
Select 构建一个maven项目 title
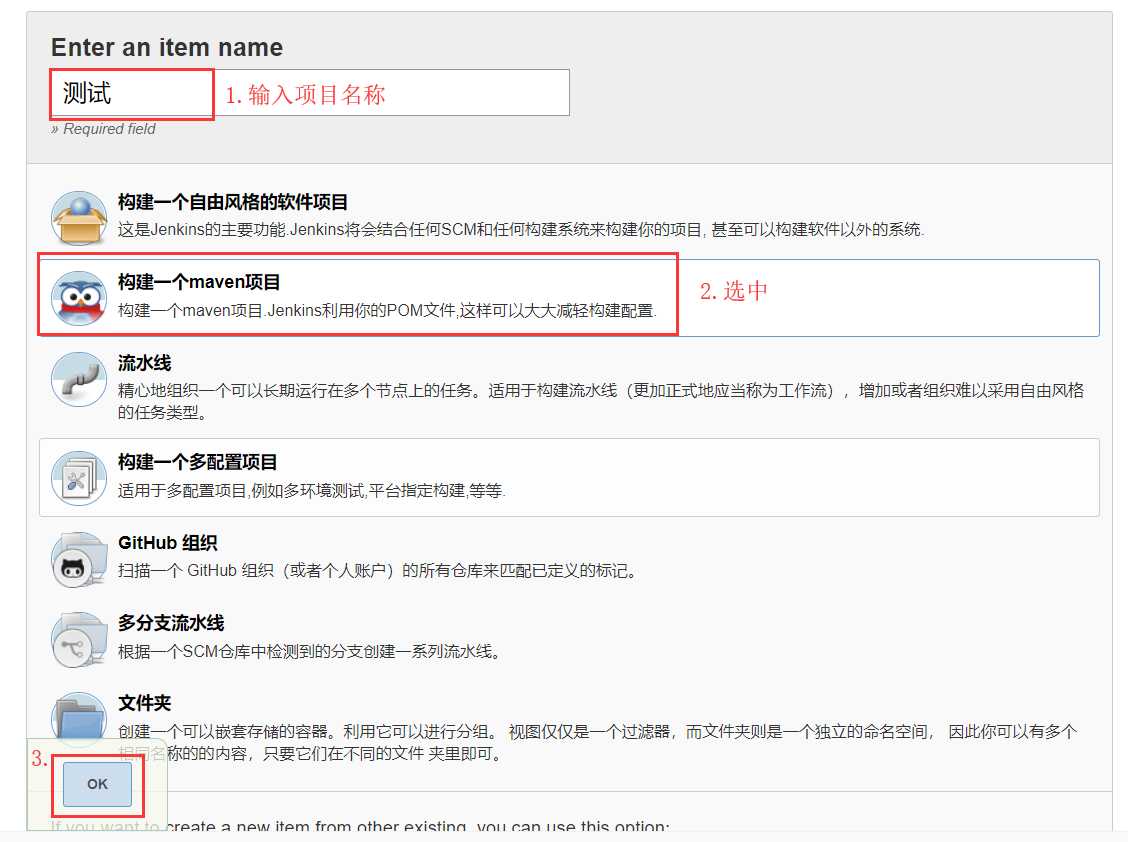point(199,282)
